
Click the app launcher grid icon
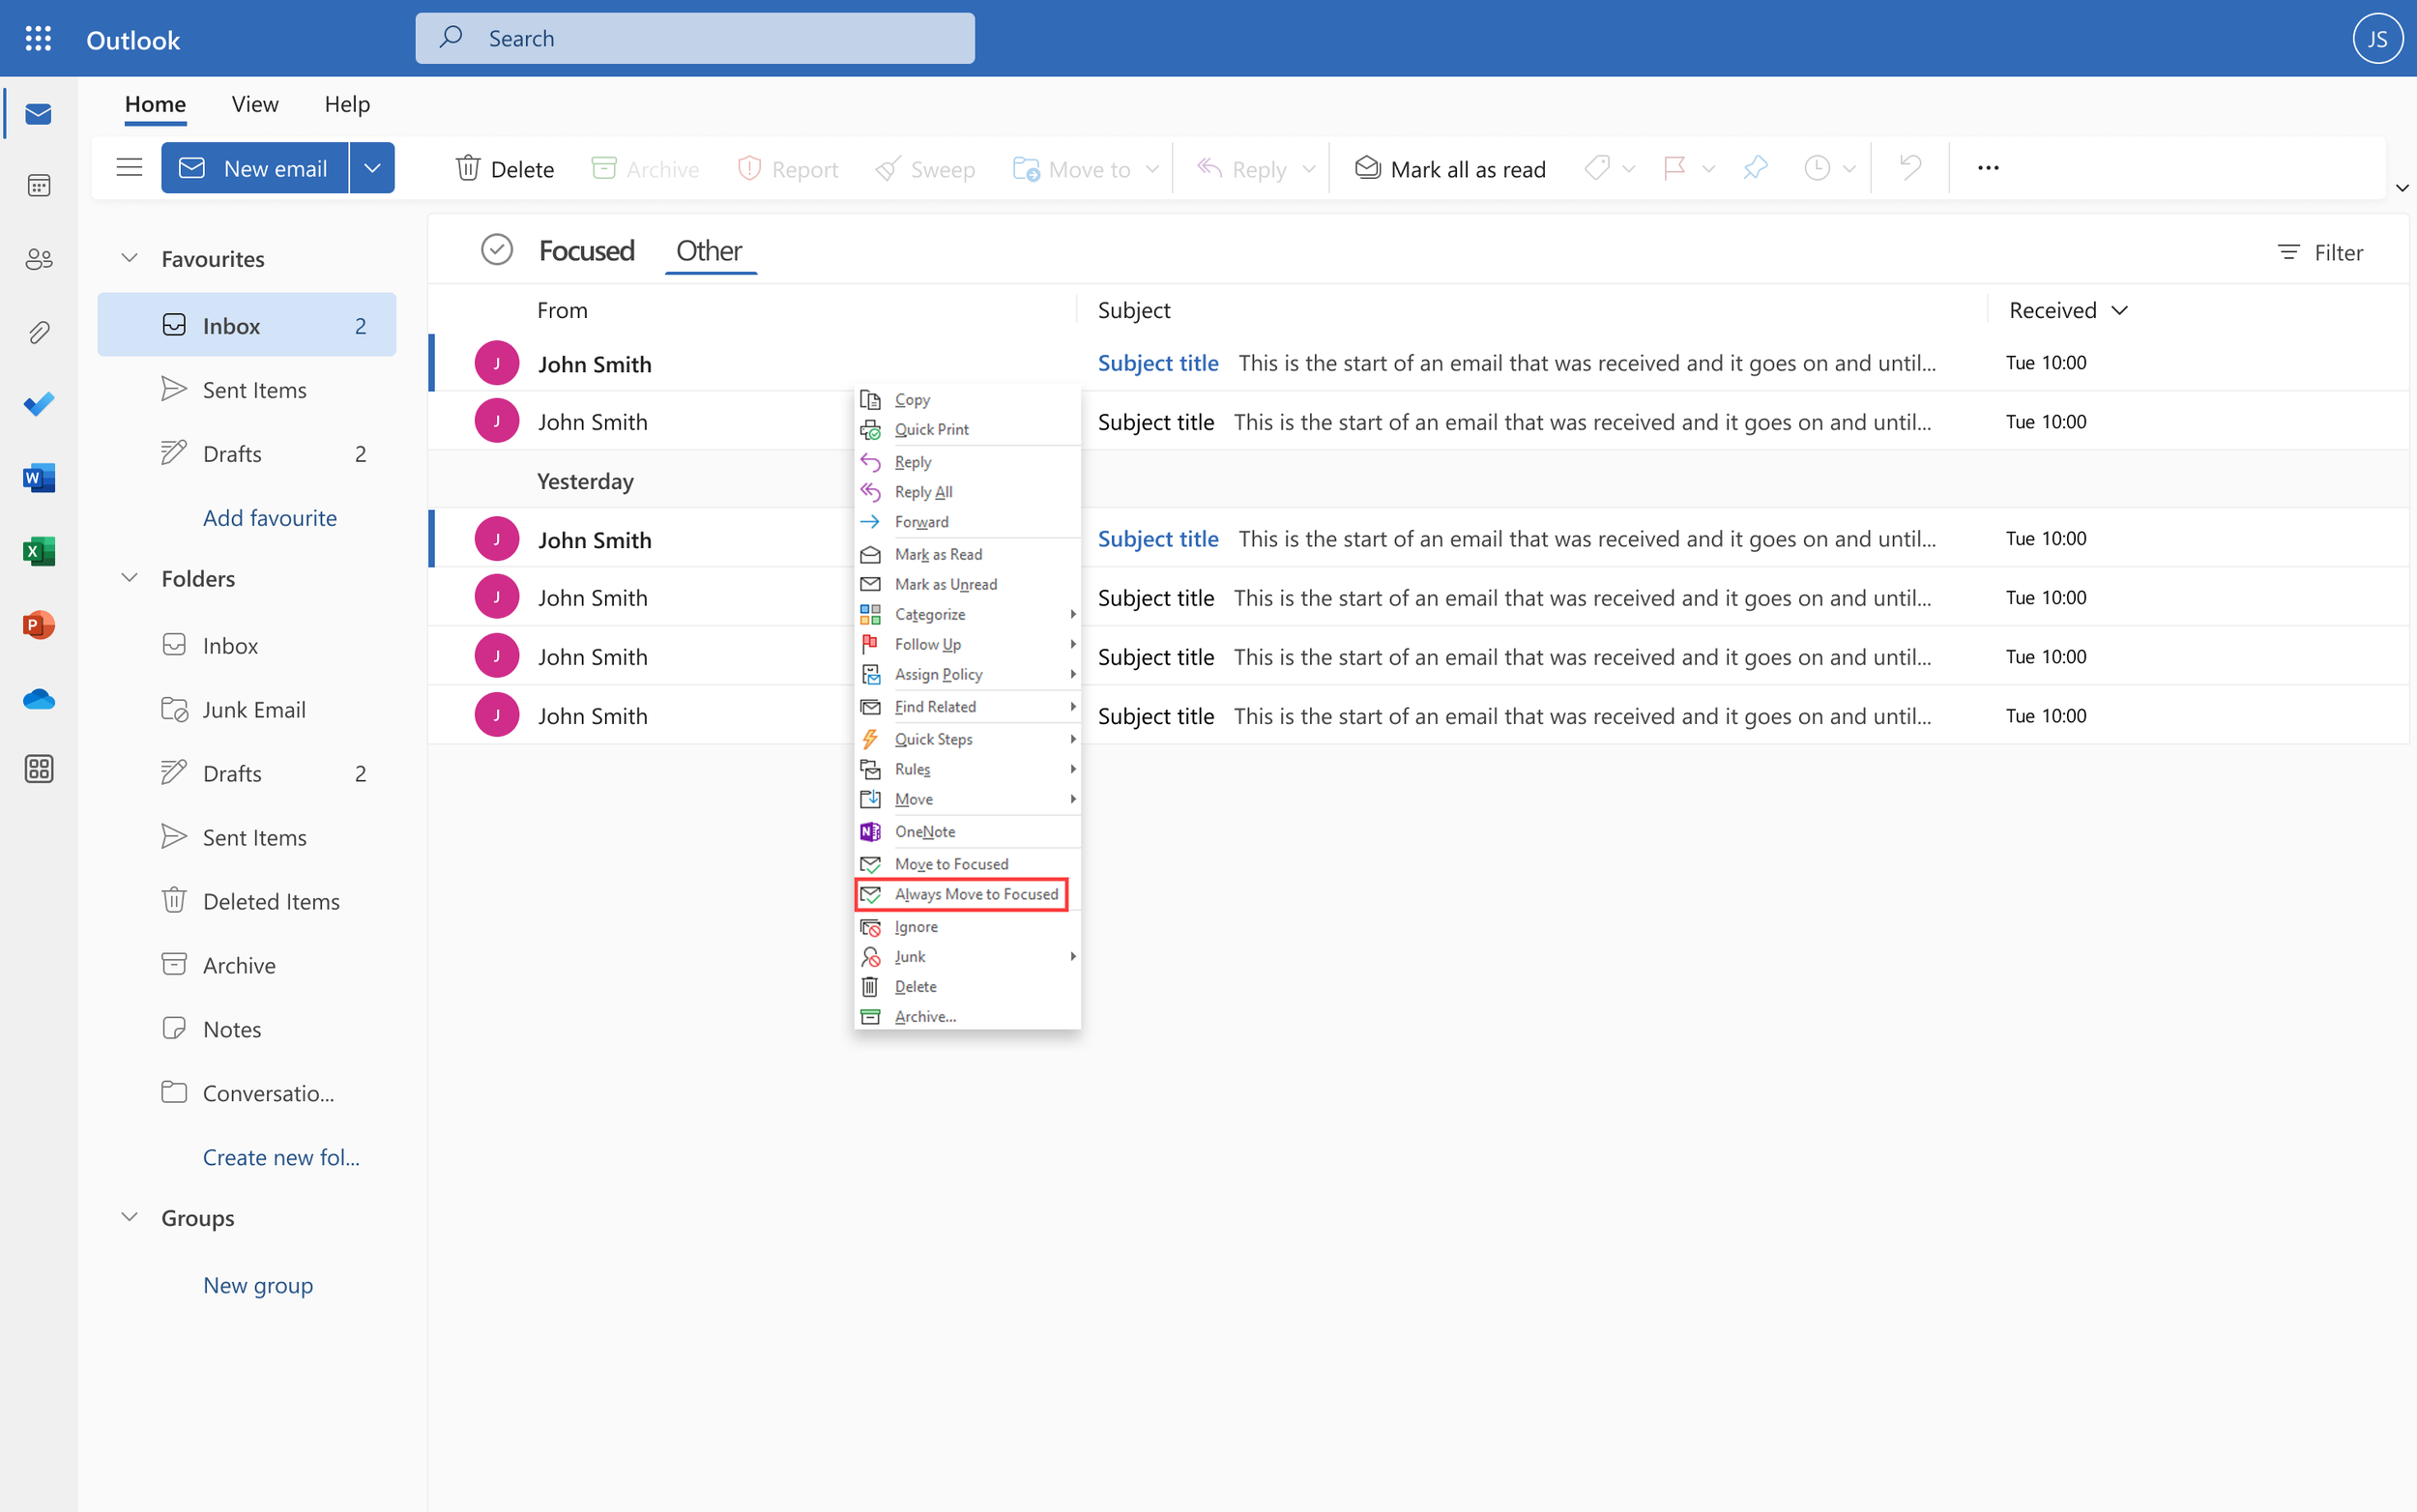(x=38, y=39)
